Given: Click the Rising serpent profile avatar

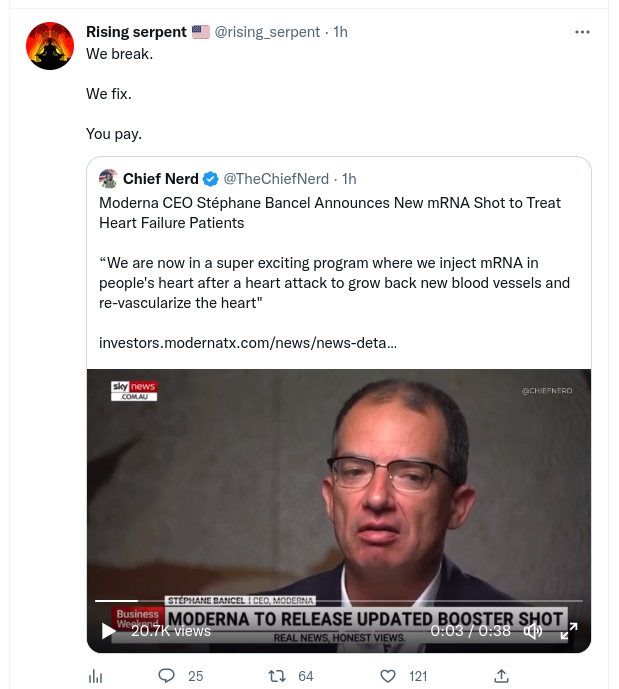Looking at the screenshot, I should click(x=50, y=46).
